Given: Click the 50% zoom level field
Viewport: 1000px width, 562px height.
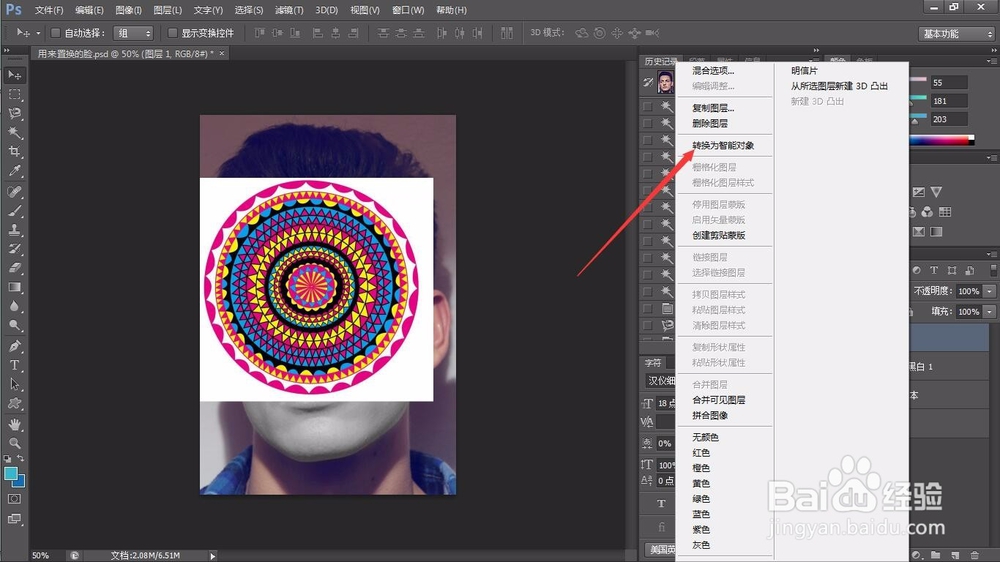Looking at the screenshot, I should pyautogui.click(x=41, y=556).
